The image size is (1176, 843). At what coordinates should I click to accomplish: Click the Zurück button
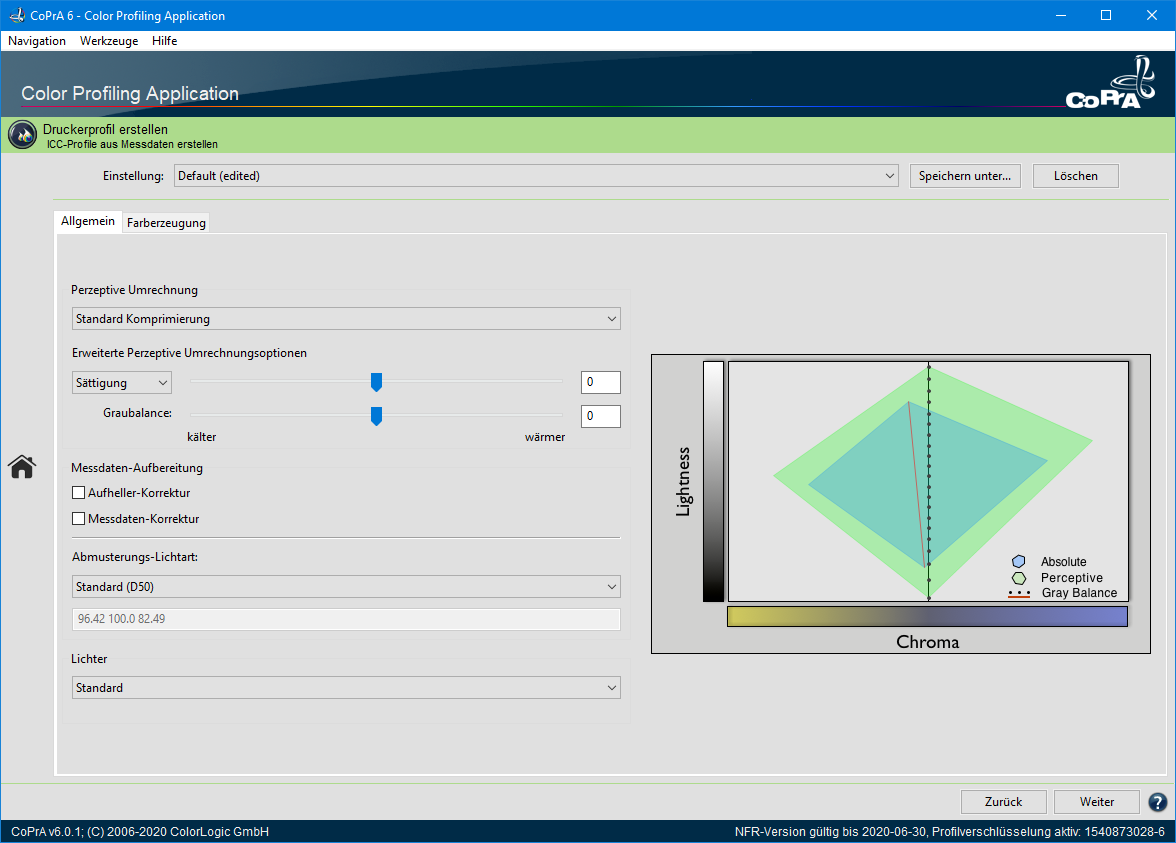(x=1003, y=802)
